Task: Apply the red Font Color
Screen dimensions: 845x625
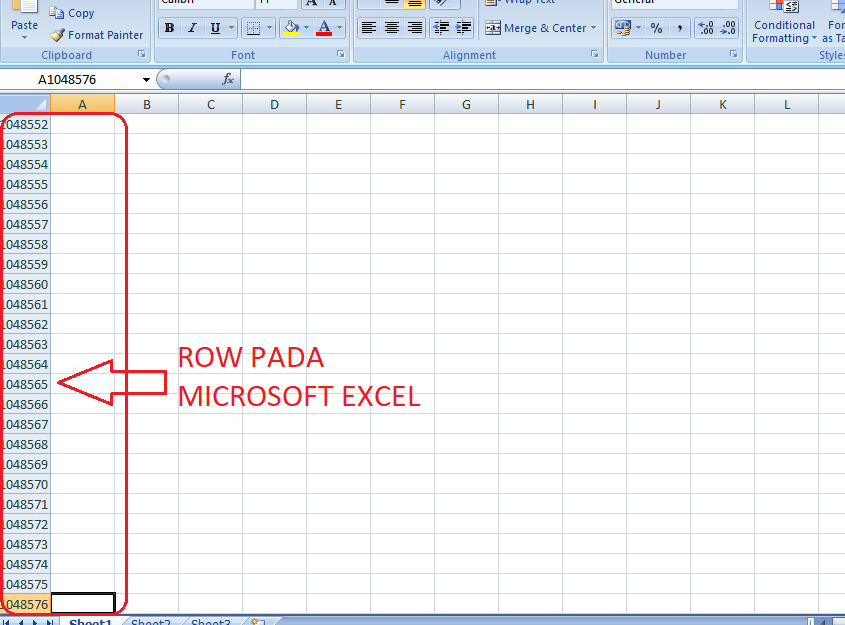Action: [324, 28]
